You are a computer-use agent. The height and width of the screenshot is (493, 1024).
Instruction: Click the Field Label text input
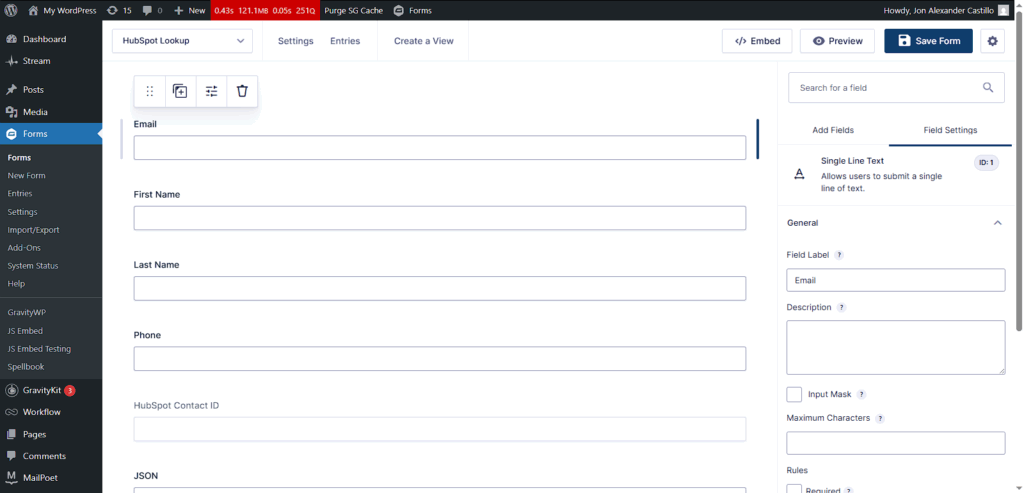[x=895, y=280]
